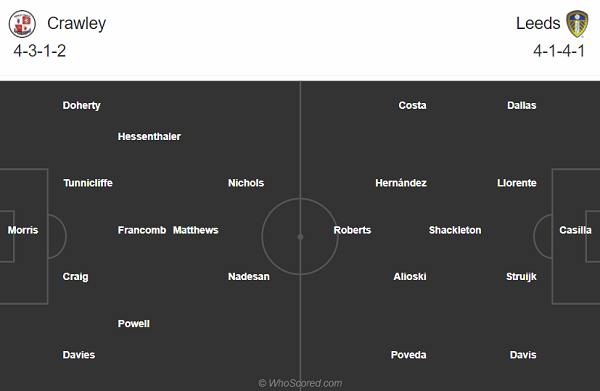Select player Hessenthaler on the pitch

[x=149, y=137]
